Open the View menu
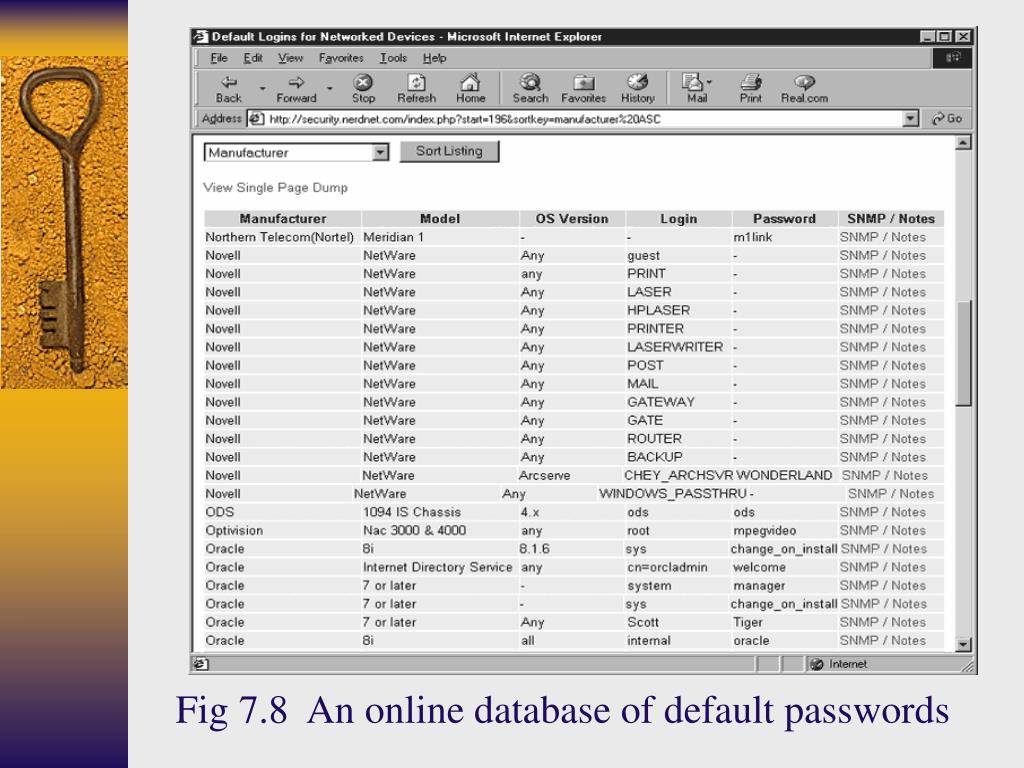Image resolution: width=1024 pixels, height=768 pixels. (291, 58)
